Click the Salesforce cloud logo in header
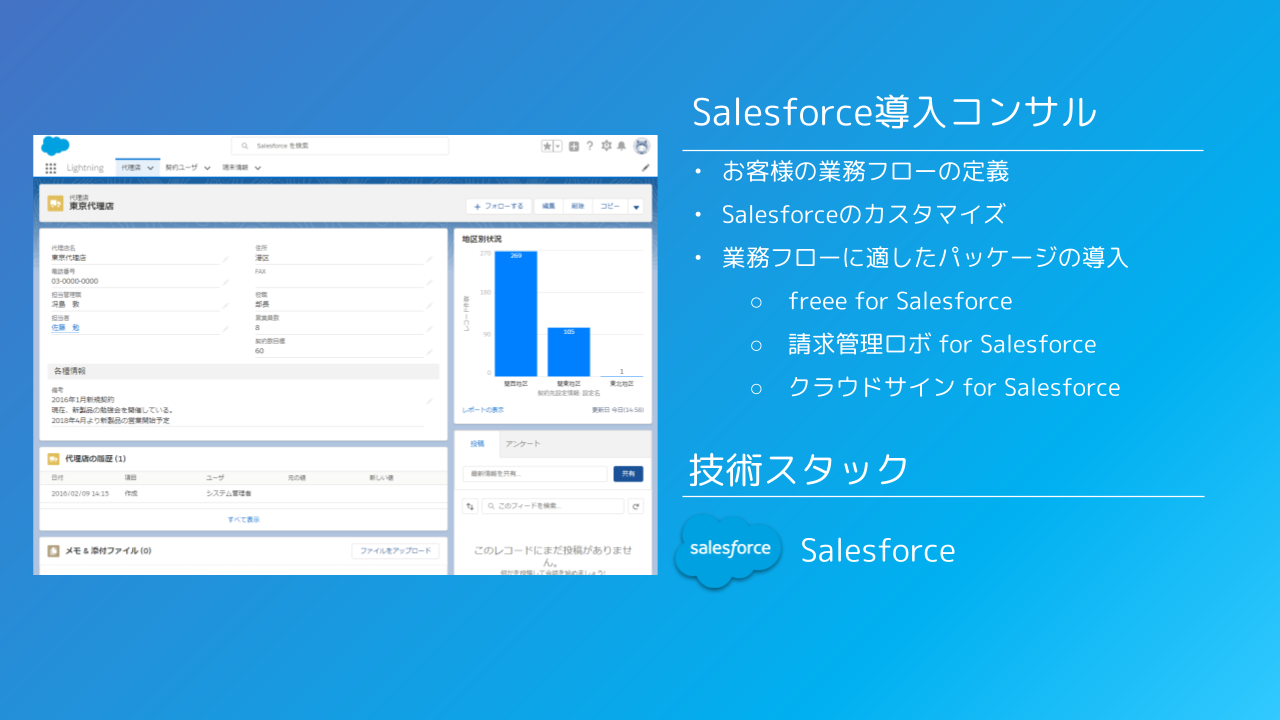The height and width of the screenshot is (720, 1280). (55, 146)
